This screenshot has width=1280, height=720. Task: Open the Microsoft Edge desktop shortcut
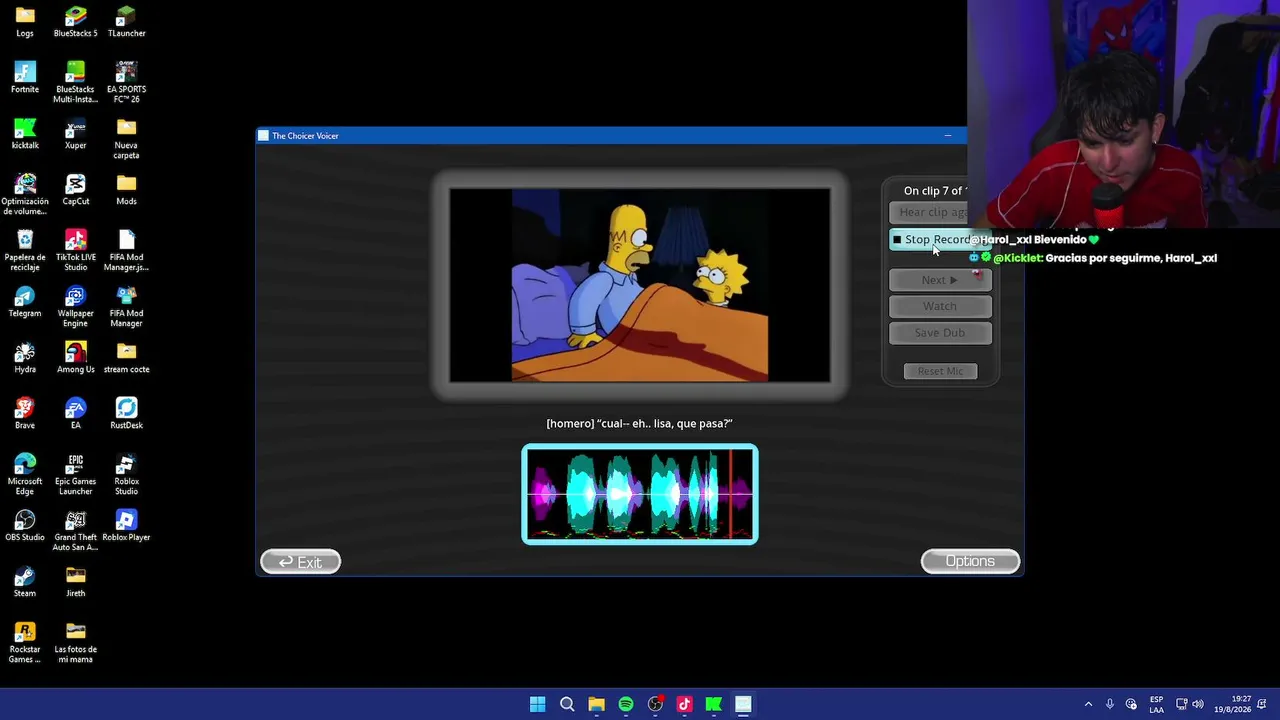pyautogui.click(x=25, y=474)
